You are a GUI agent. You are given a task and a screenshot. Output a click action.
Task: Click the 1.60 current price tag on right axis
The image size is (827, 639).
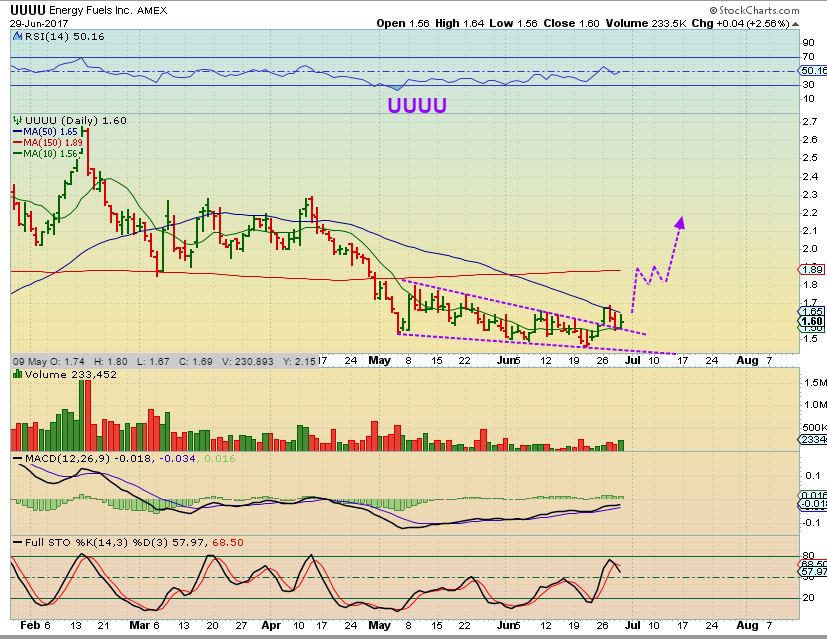(x=812, y=321)
